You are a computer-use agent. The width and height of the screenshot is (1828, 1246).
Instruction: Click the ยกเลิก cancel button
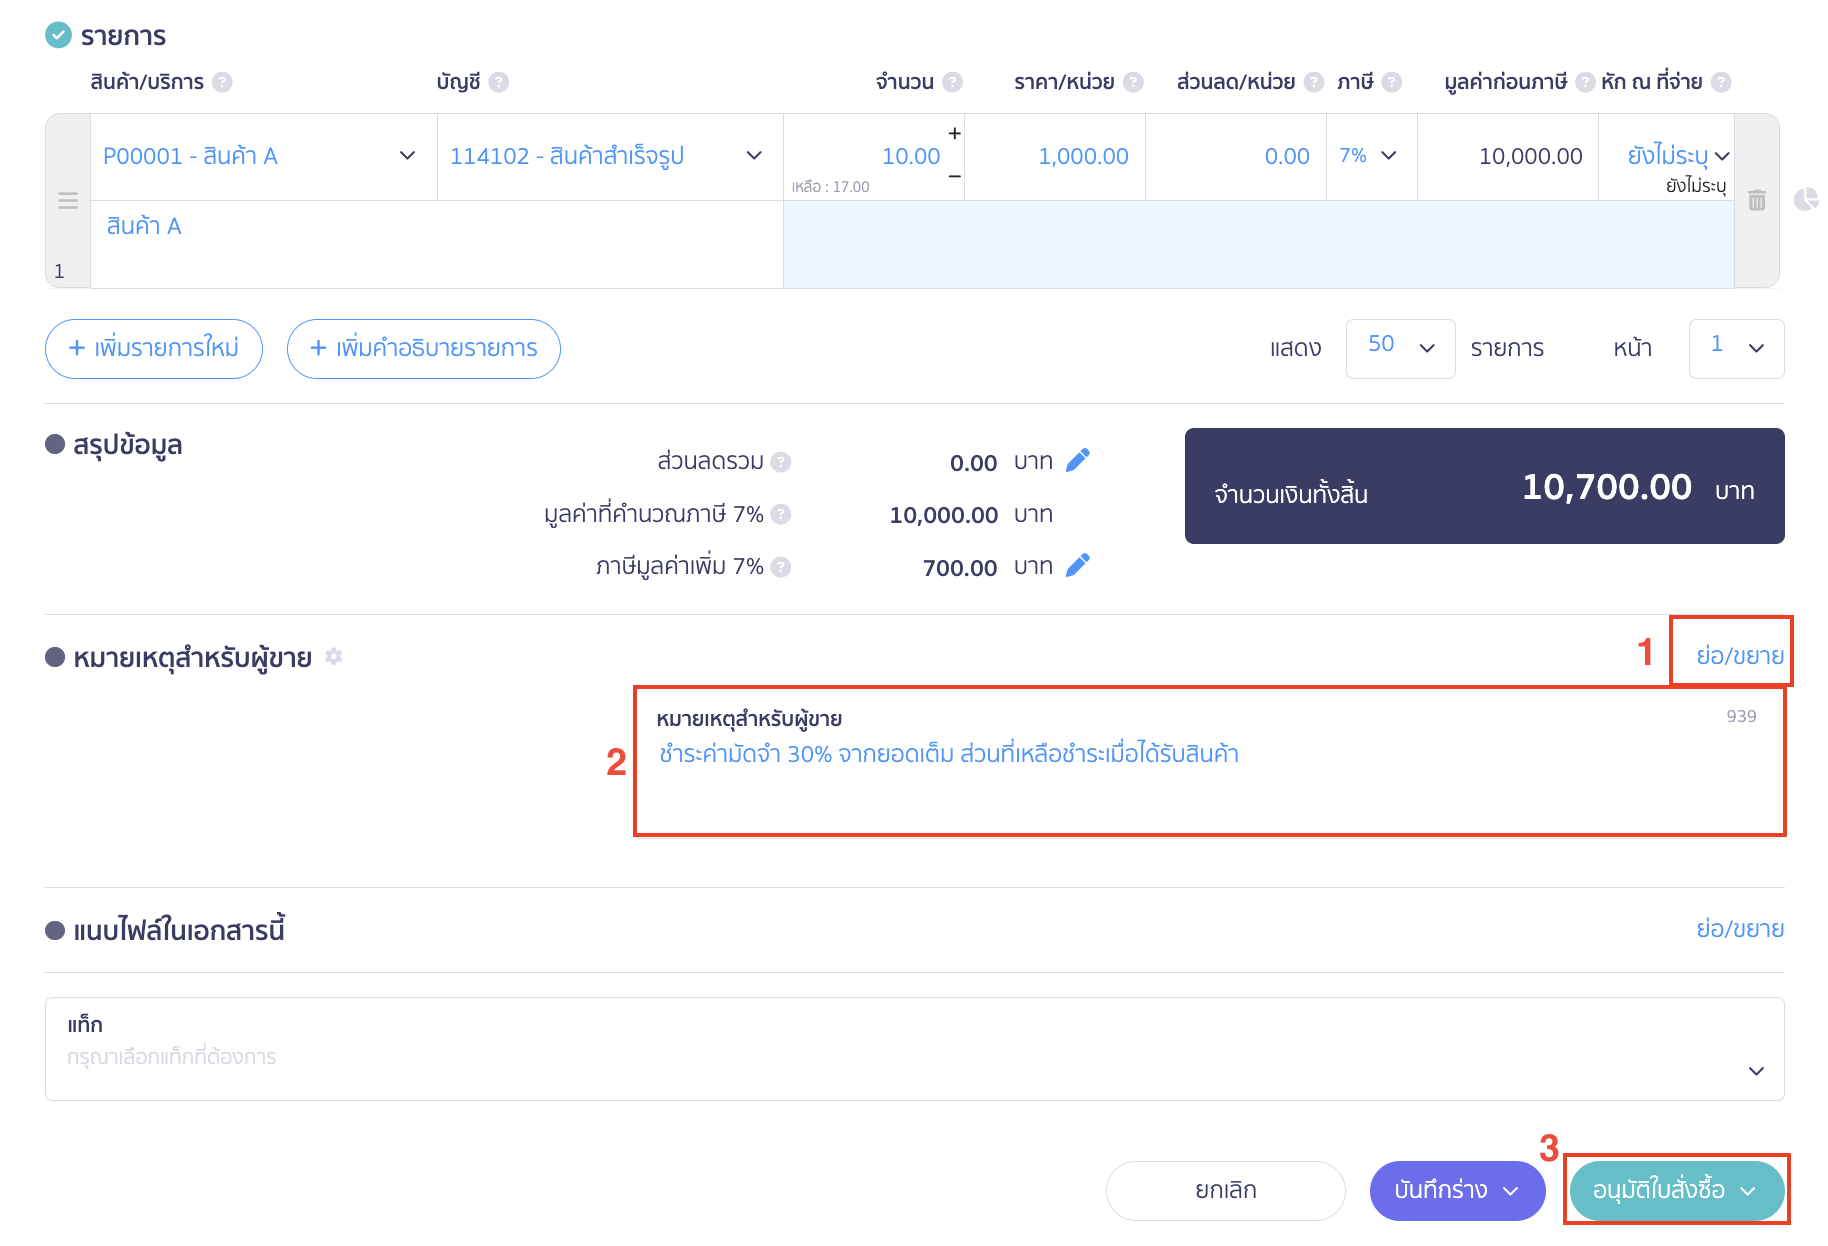point(1225,1190)
